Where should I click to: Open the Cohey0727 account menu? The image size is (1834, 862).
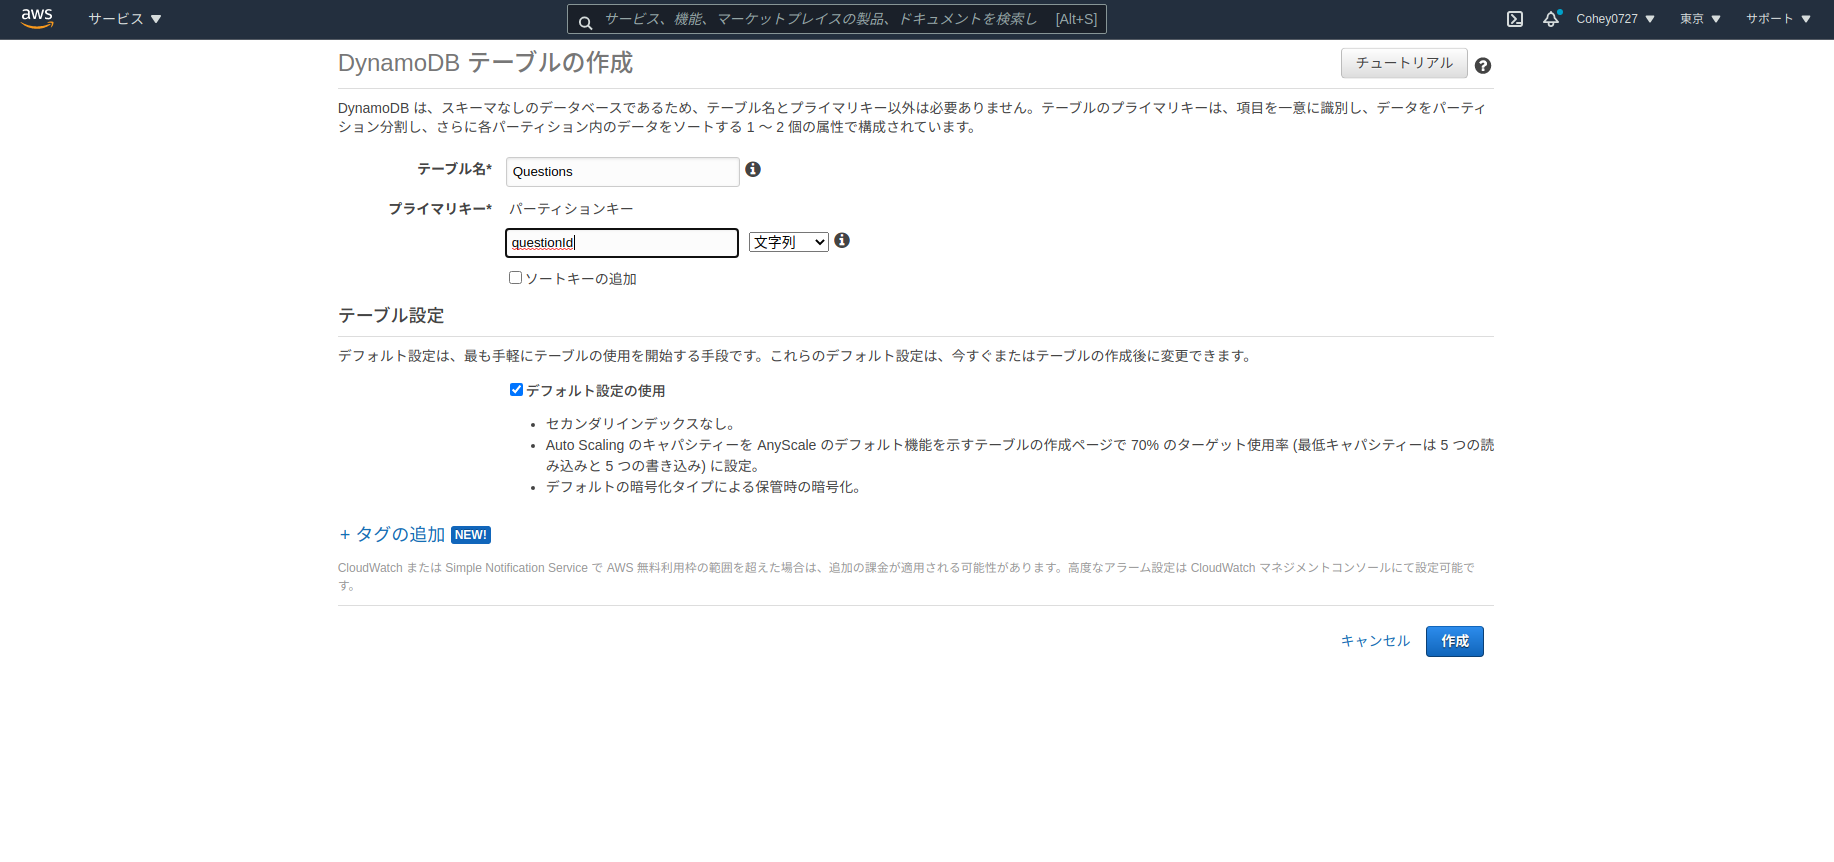point(1615,19)
